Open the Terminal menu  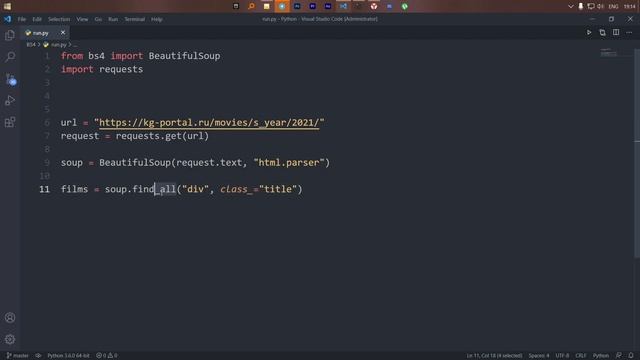pos(134,19)
